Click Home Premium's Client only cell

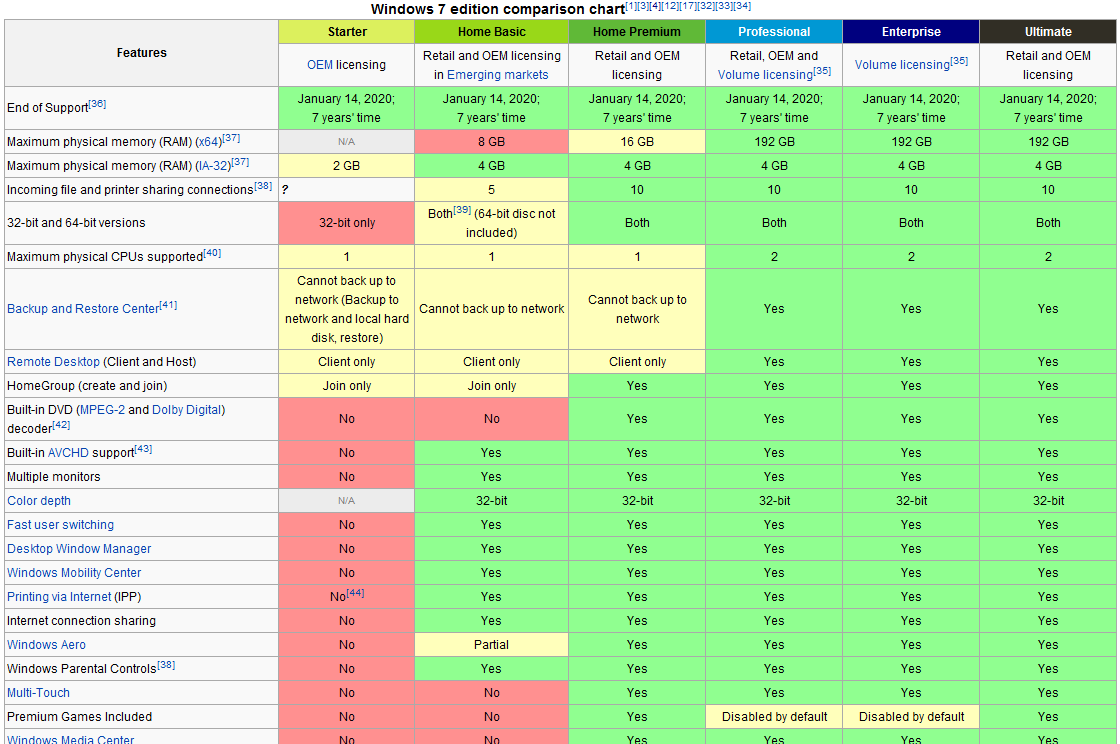click(636, 362)
